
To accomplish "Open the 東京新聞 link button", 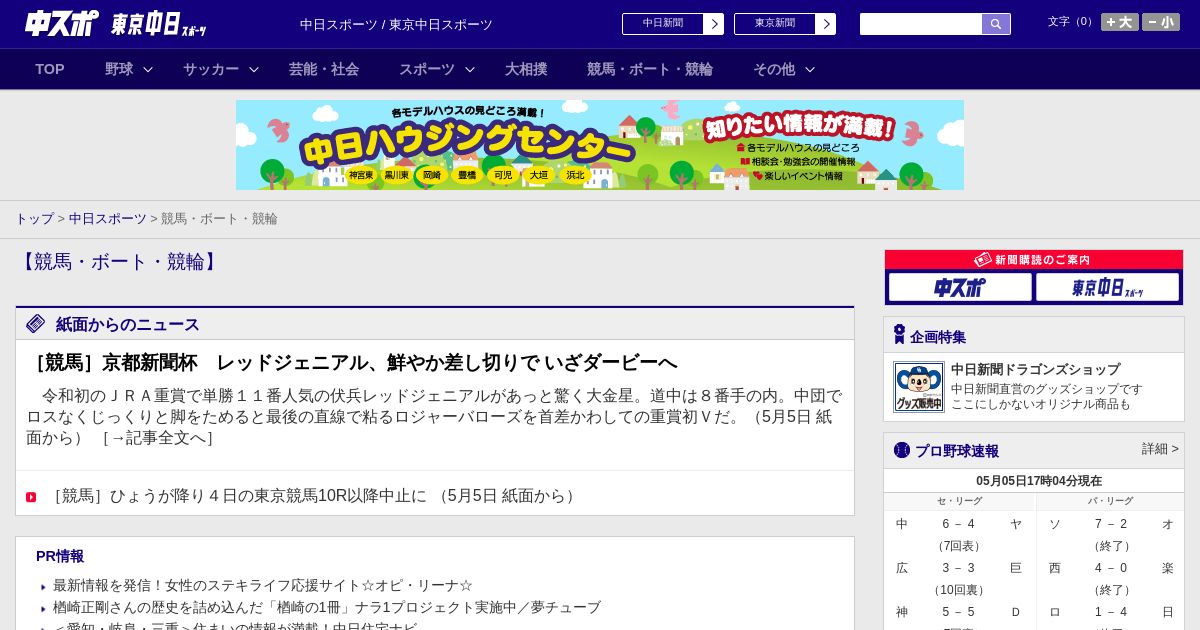I will click(775, 24).
